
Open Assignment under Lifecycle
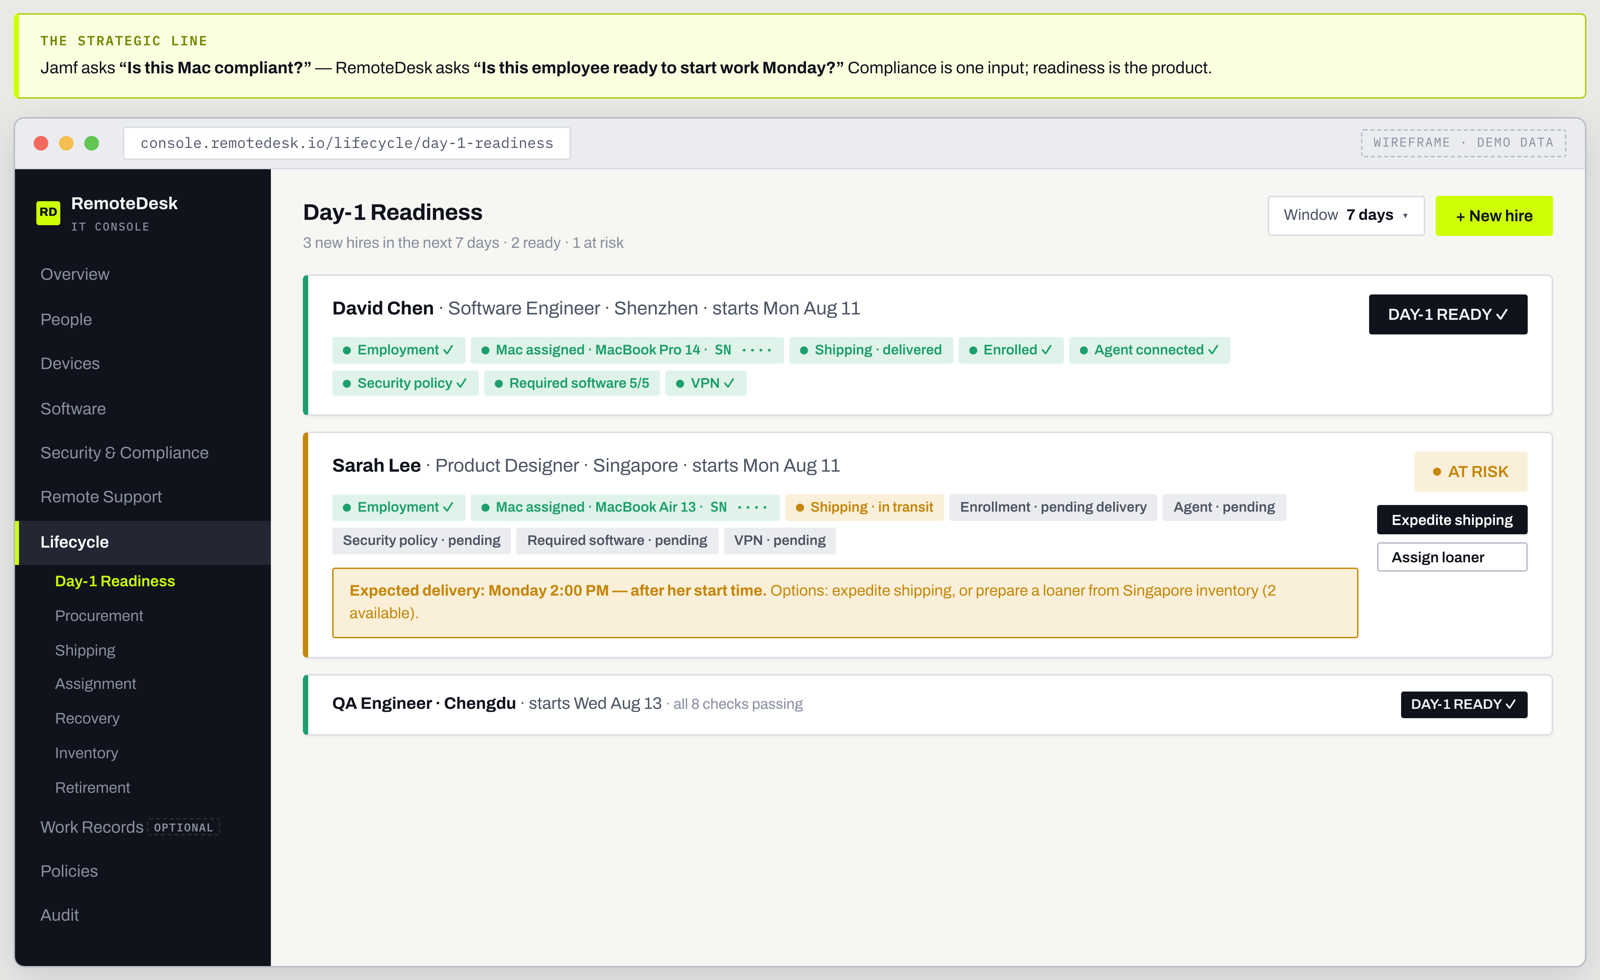[x=95, y=684]
